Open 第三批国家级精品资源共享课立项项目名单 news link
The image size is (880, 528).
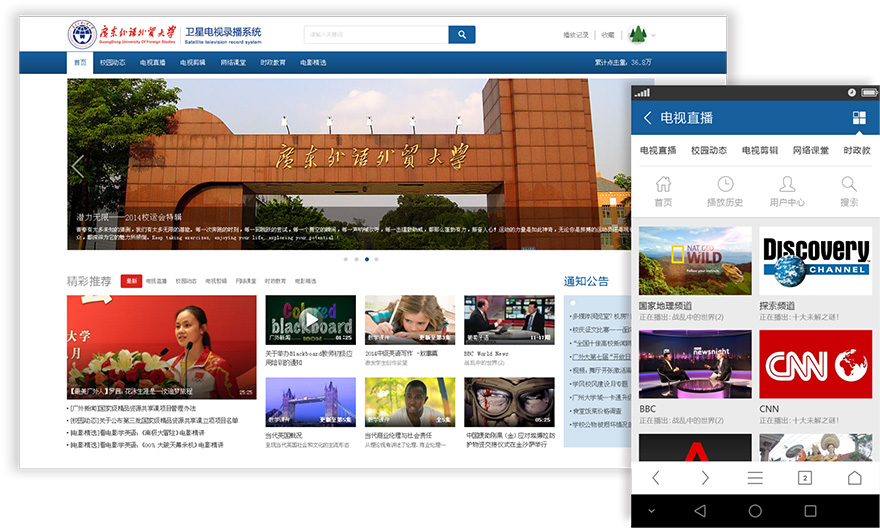coord(153,421)
